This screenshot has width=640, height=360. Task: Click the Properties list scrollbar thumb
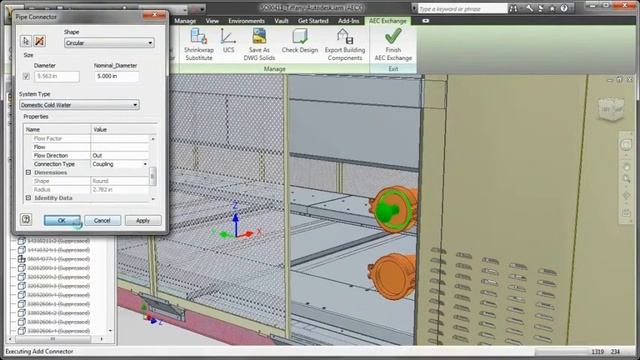pos(153,176)
